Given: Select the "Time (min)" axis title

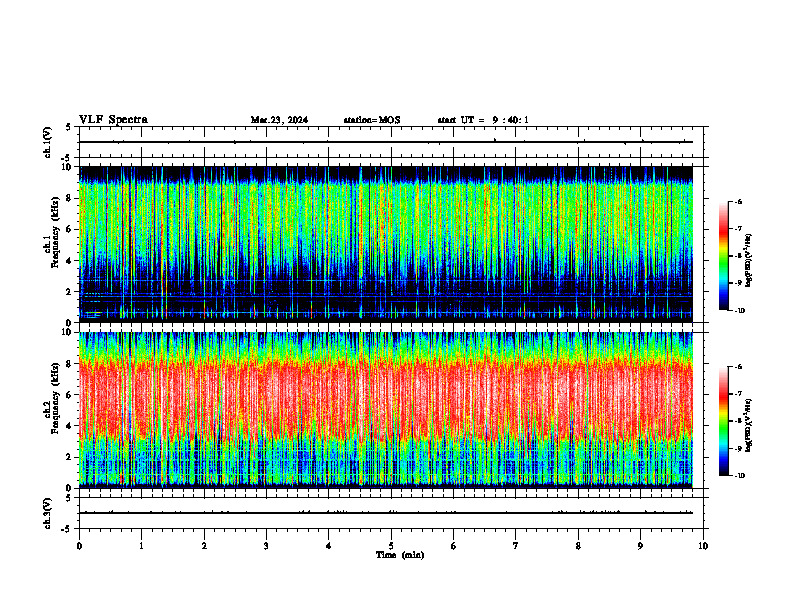Looking at the screenshot, I should point(400,555).
